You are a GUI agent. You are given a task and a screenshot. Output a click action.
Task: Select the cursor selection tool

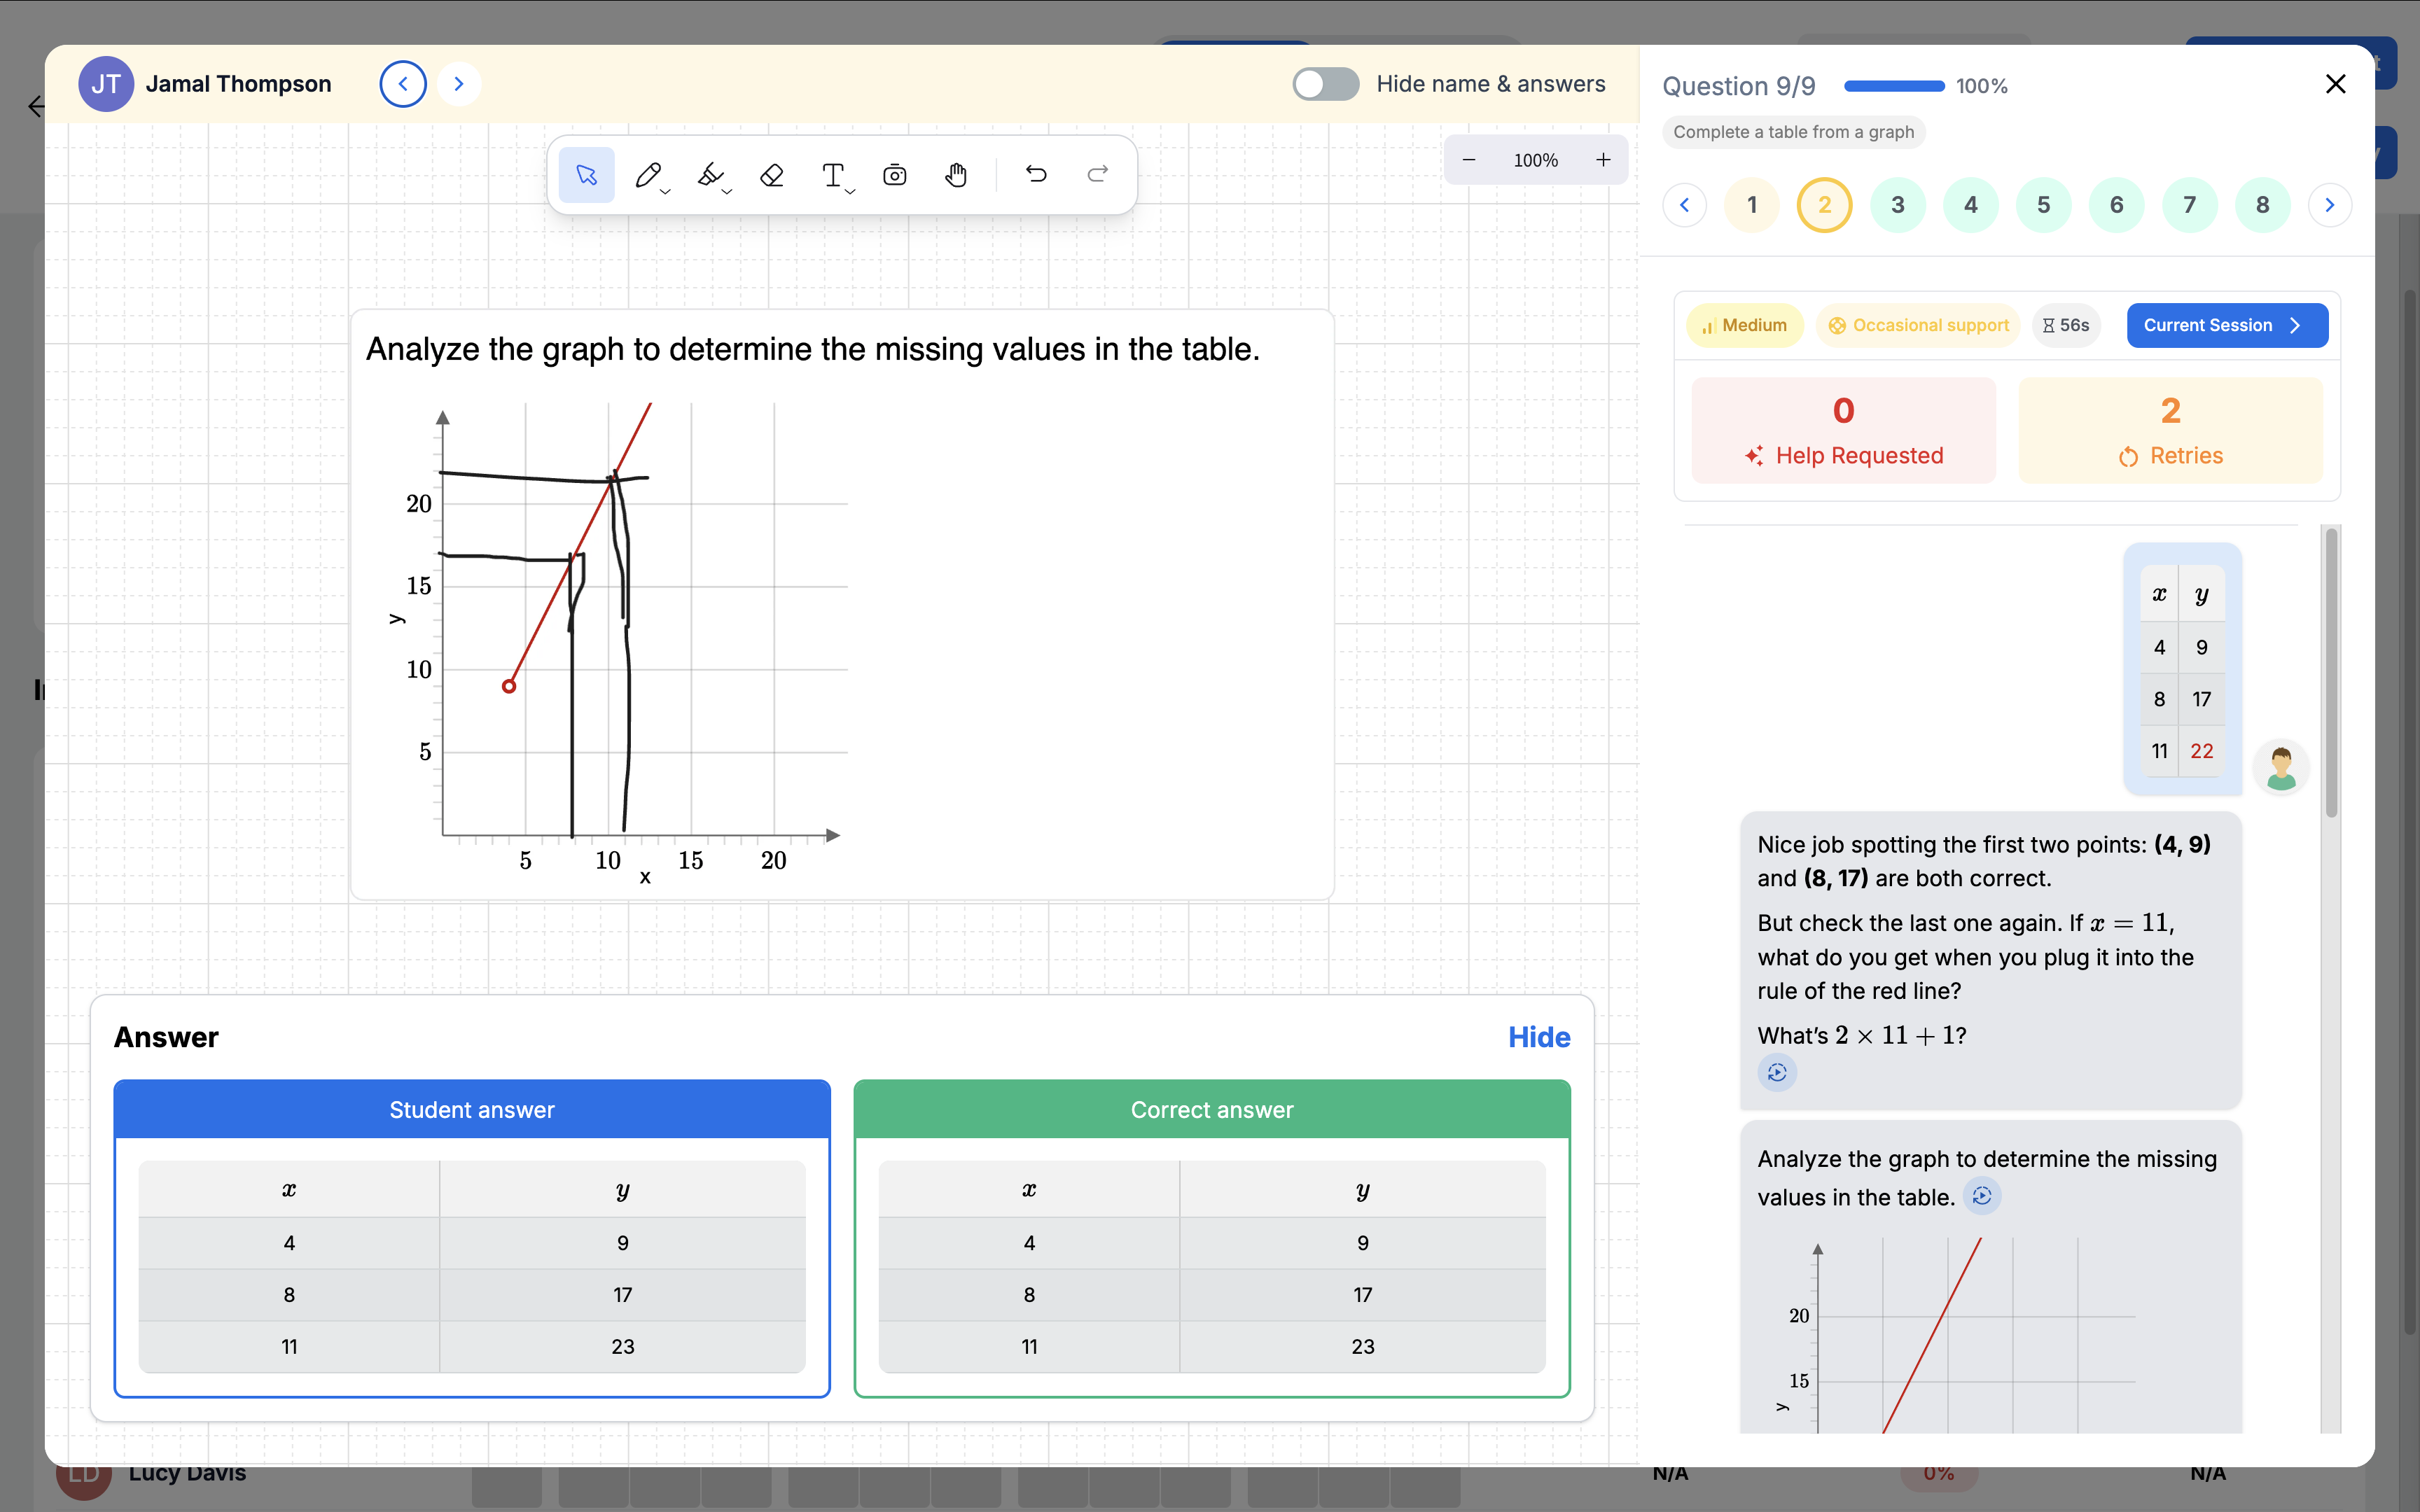click(x=586, y=175)
